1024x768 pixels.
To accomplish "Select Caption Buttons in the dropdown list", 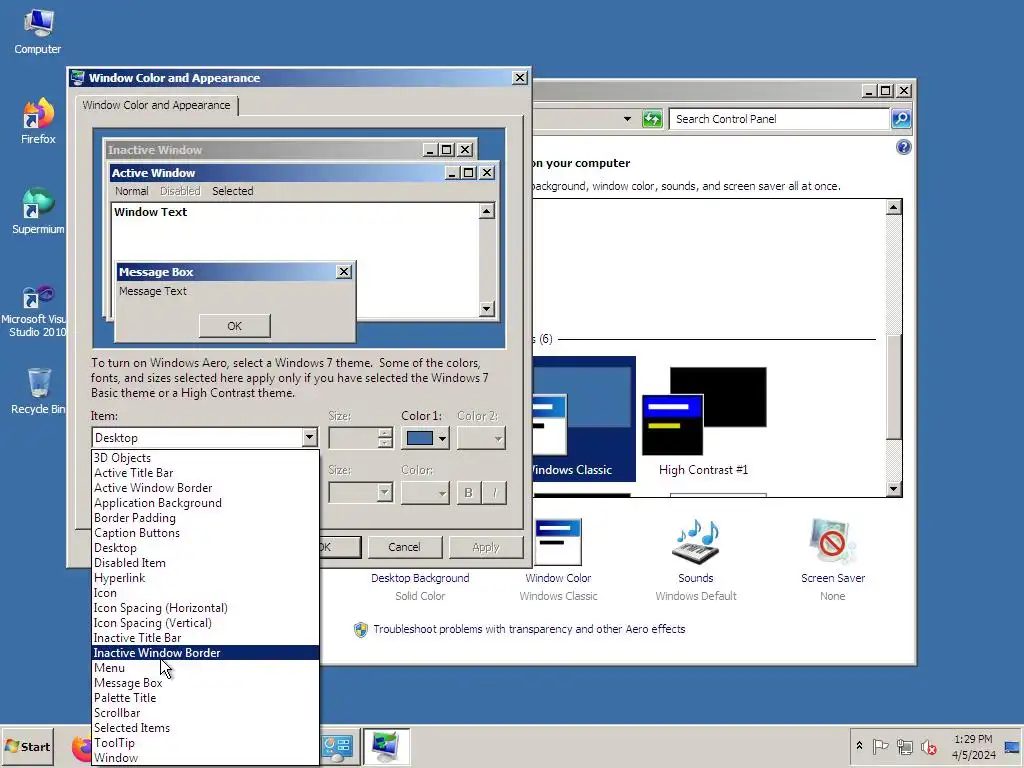I will point(206,533).
